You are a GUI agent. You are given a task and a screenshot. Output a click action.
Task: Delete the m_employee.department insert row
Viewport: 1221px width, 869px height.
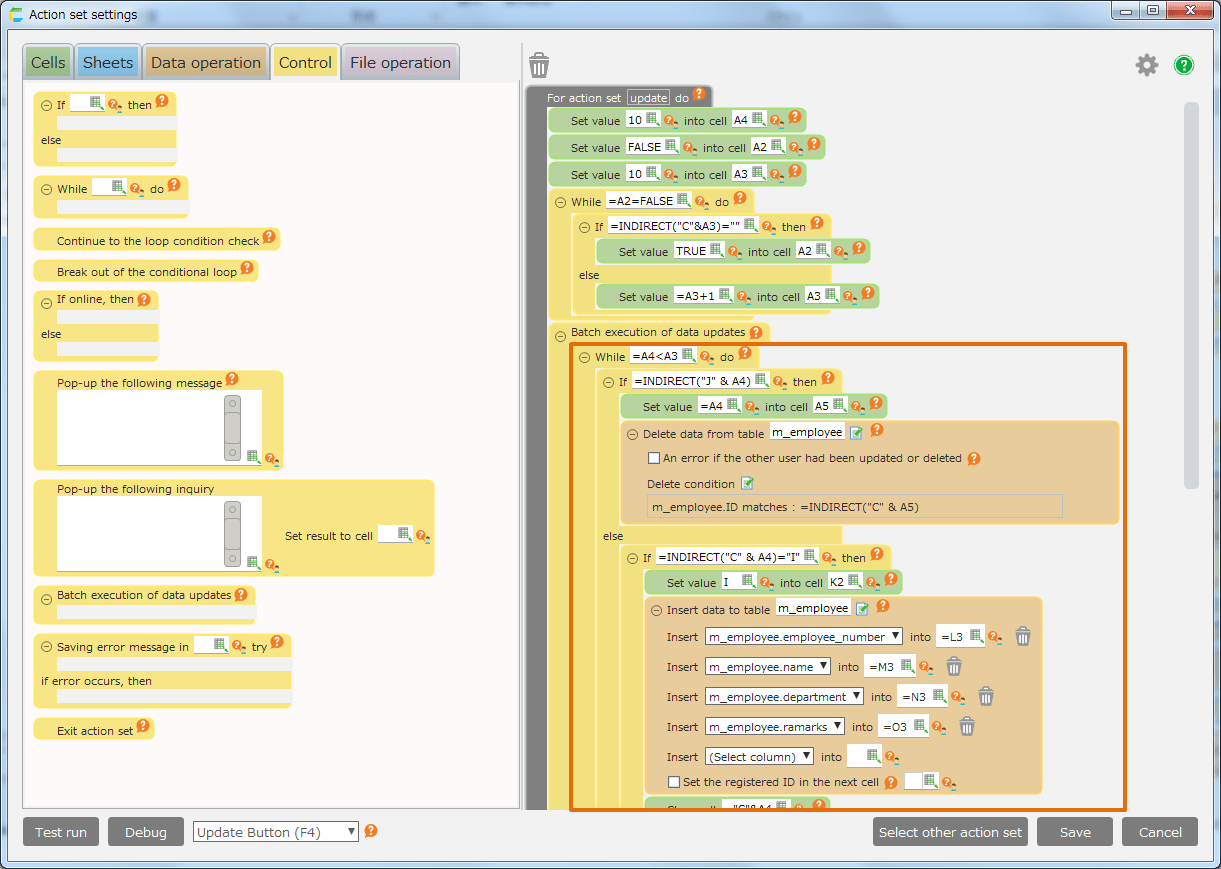(x=986, y=696)
